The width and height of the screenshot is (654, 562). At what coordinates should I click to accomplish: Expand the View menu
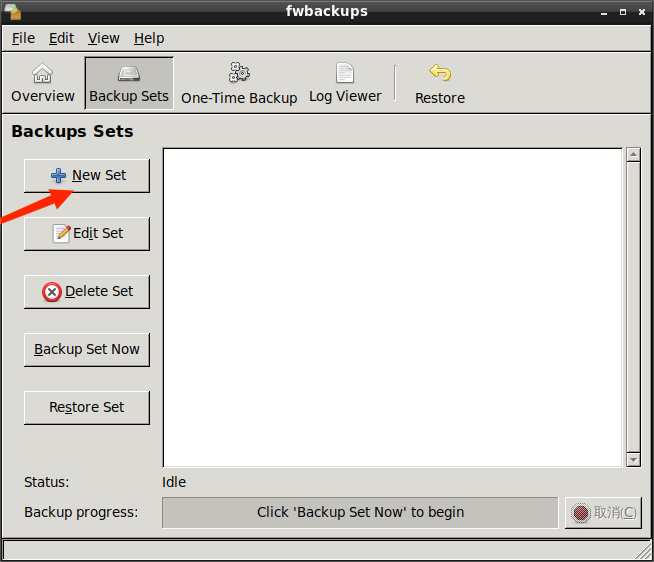pyautogui.click(x=104, y=38)
